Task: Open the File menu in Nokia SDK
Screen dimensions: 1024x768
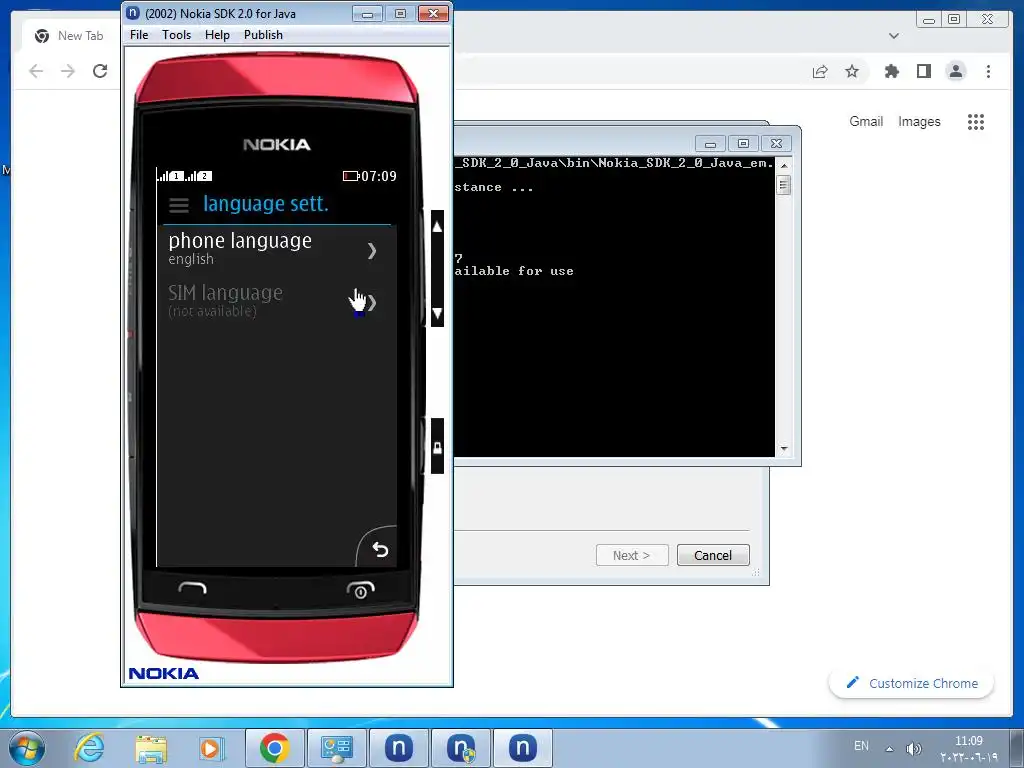Action: point(139,35)
